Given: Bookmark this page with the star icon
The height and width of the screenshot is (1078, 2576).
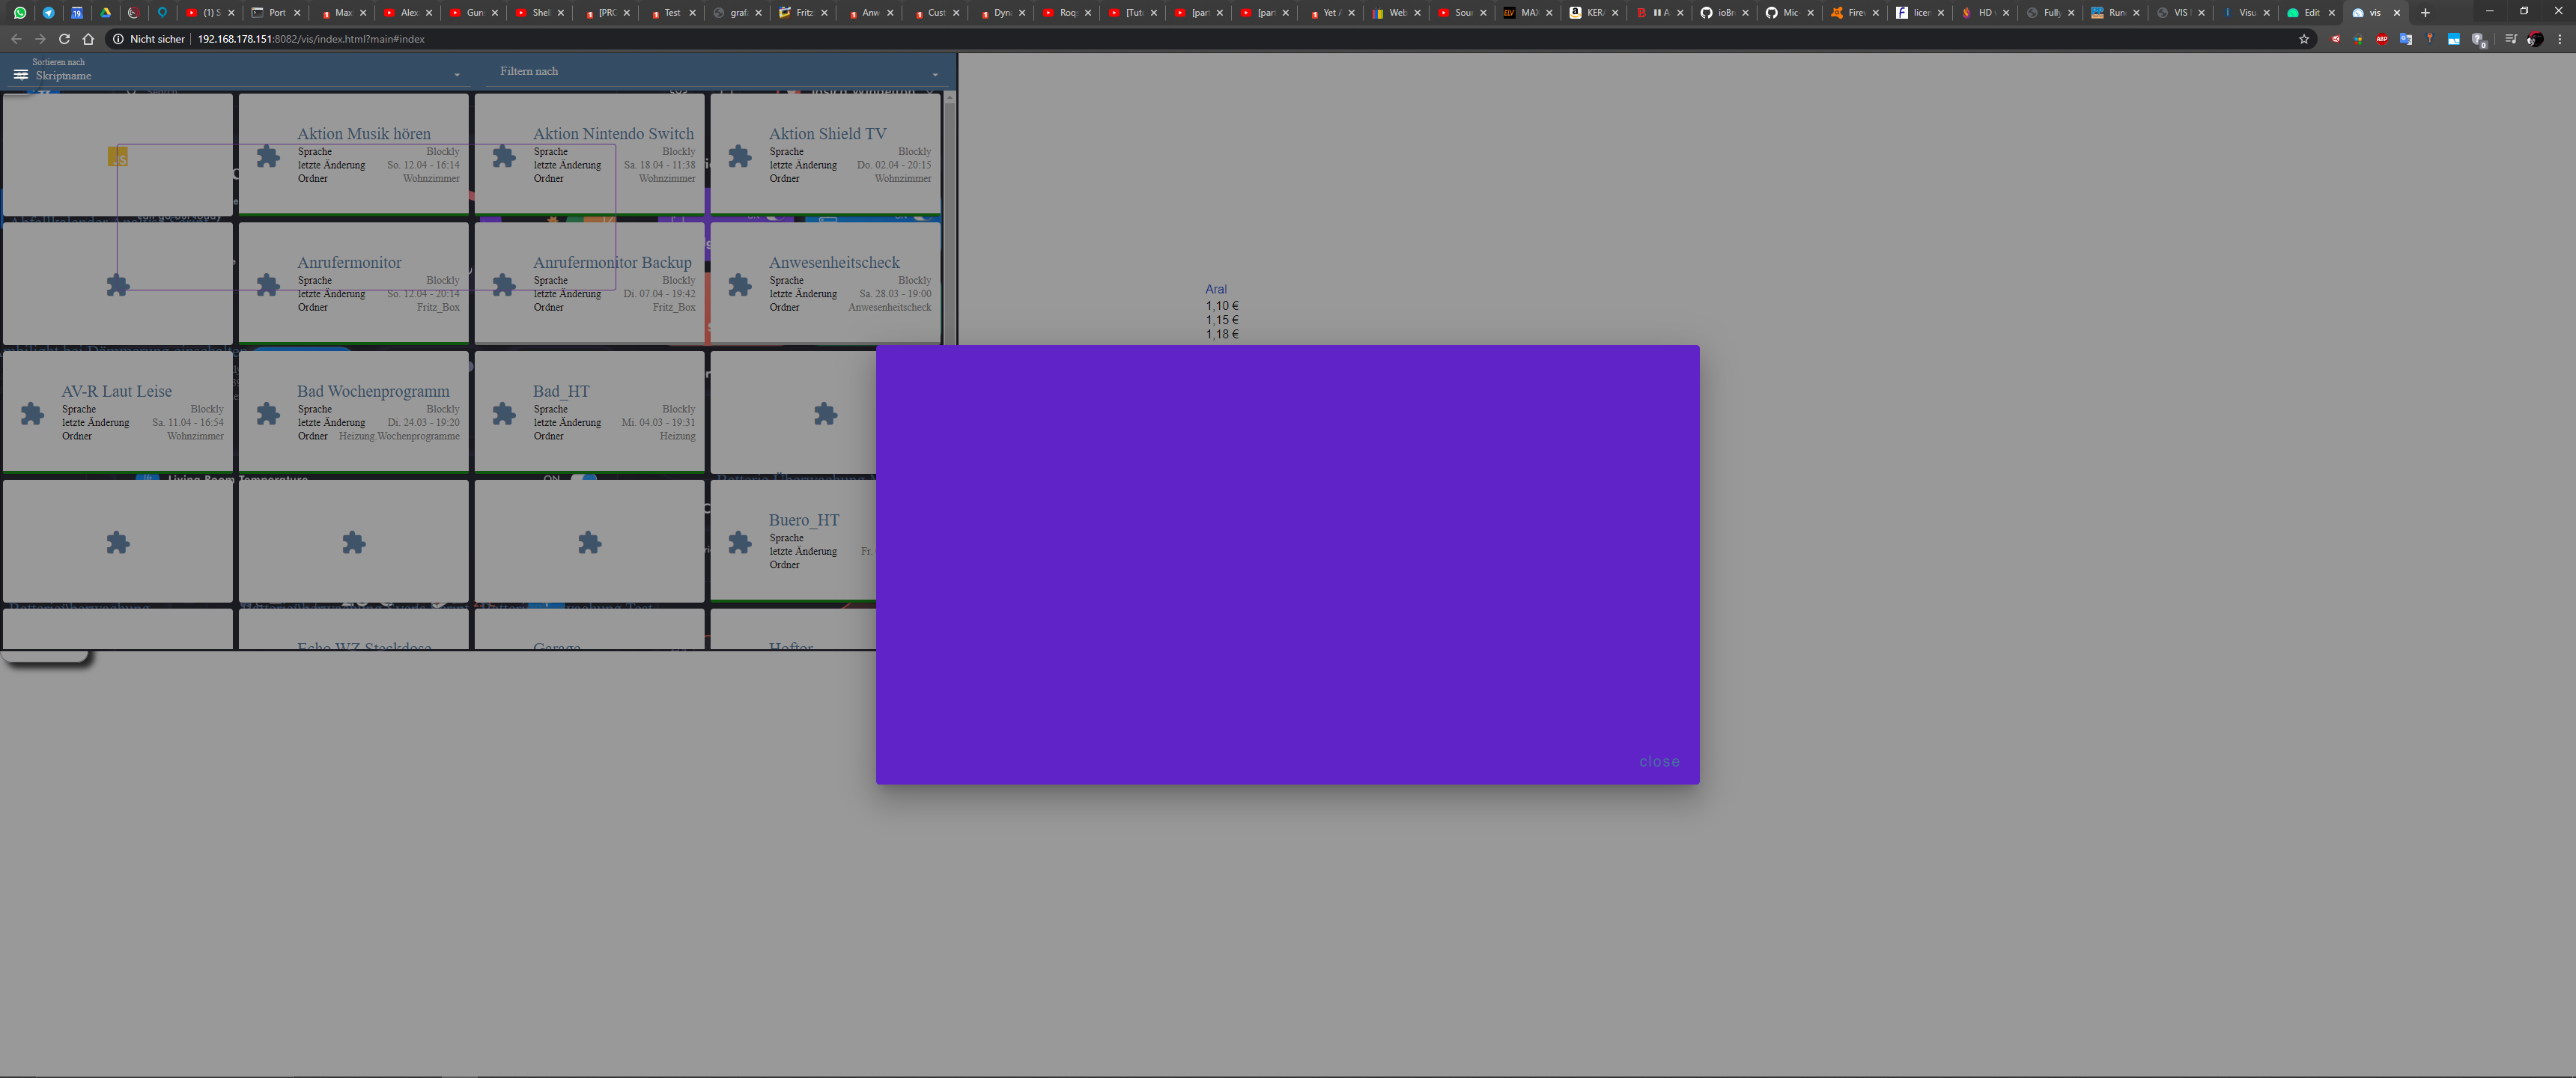Looking at the screenshot, I should 2304,39.
